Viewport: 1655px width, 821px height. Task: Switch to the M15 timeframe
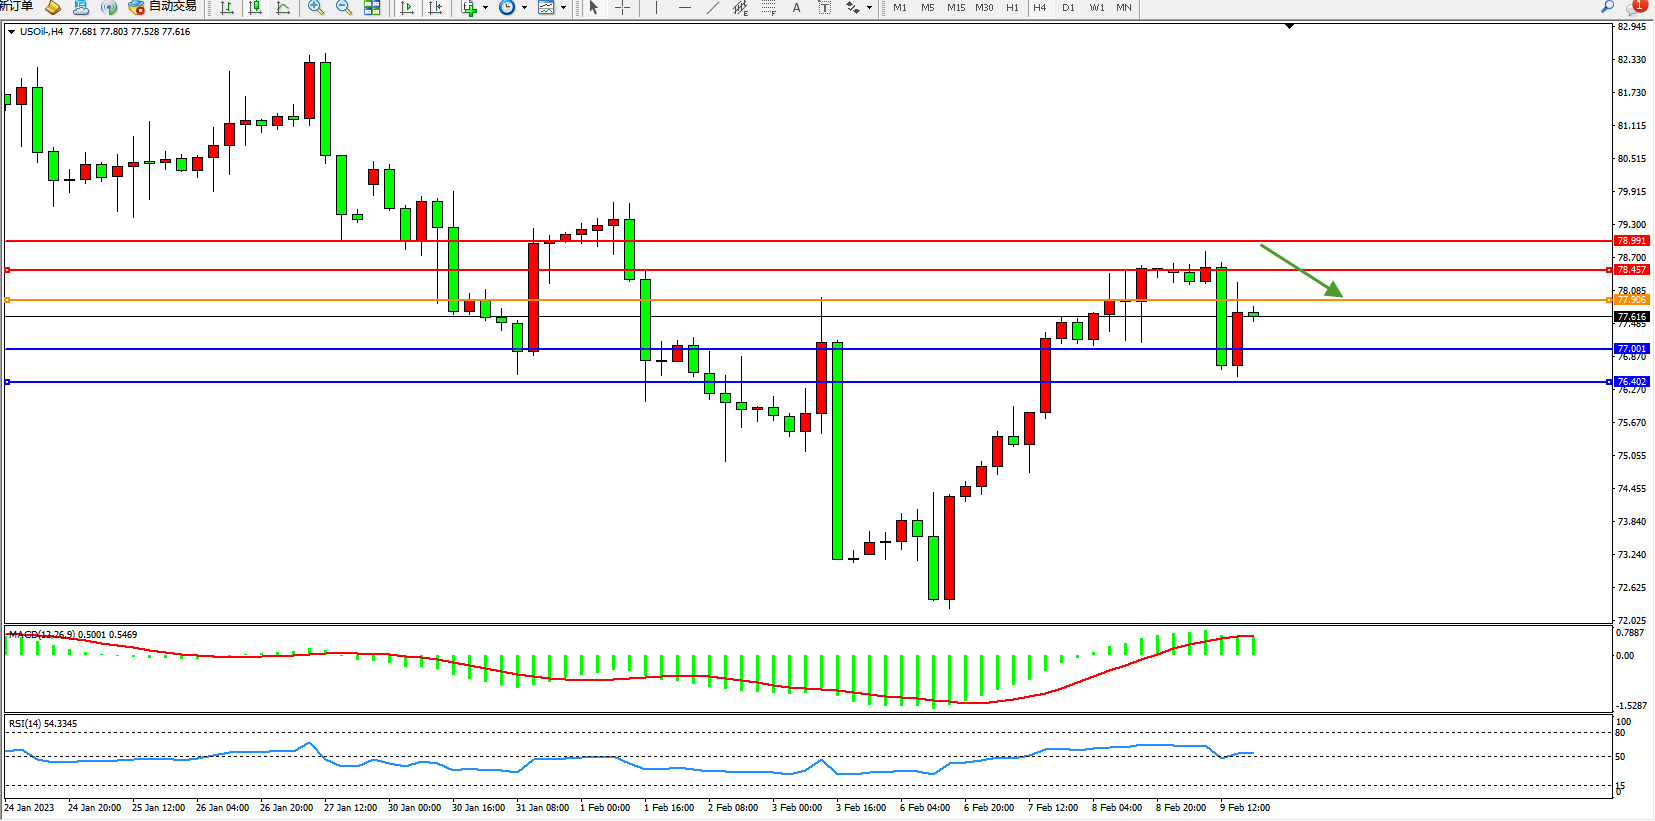(956, 8)
